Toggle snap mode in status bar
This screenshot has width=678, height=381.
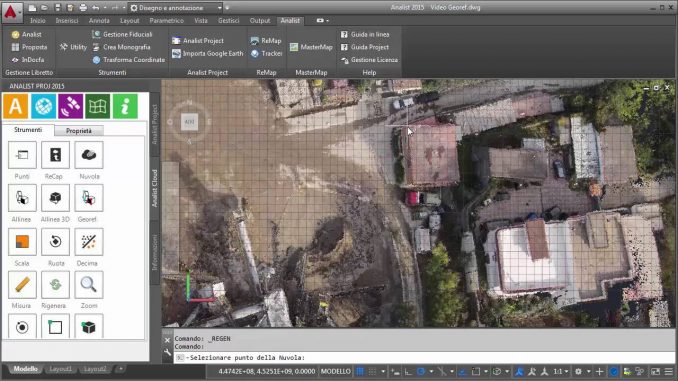tap(372, 371)
